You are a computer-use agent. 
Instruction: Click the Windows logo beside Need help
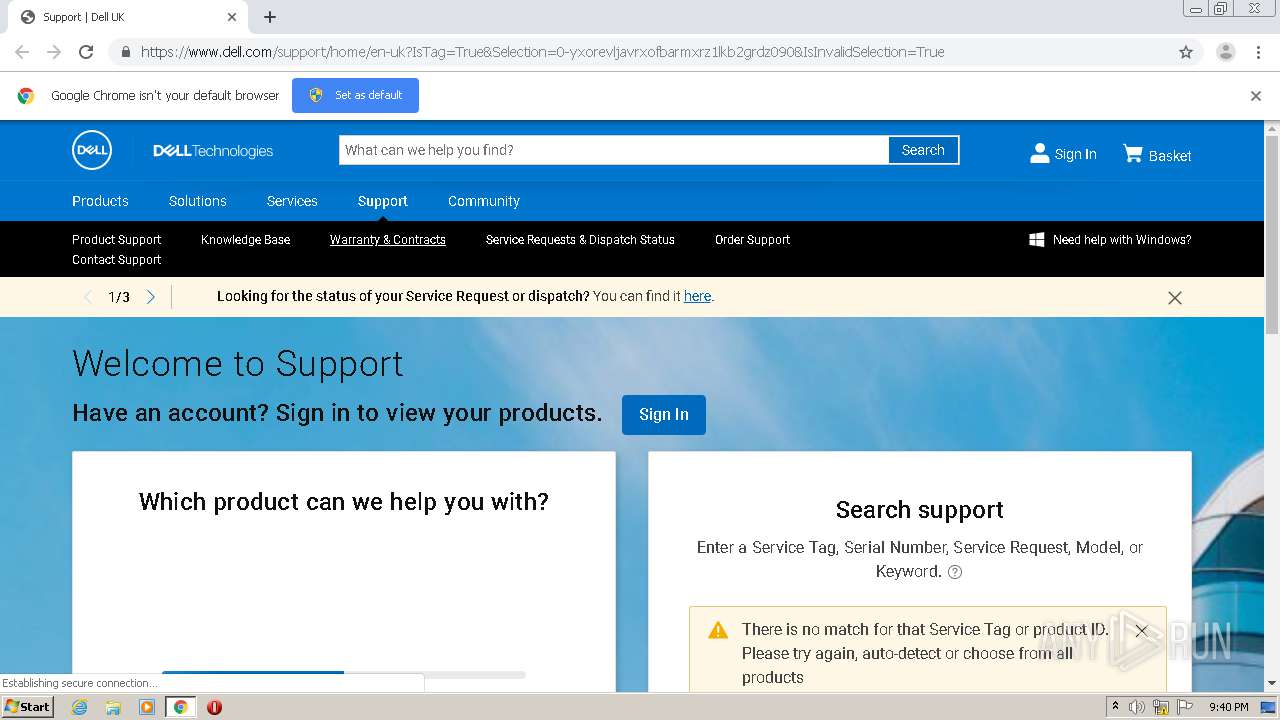[x=1037, y=240]
